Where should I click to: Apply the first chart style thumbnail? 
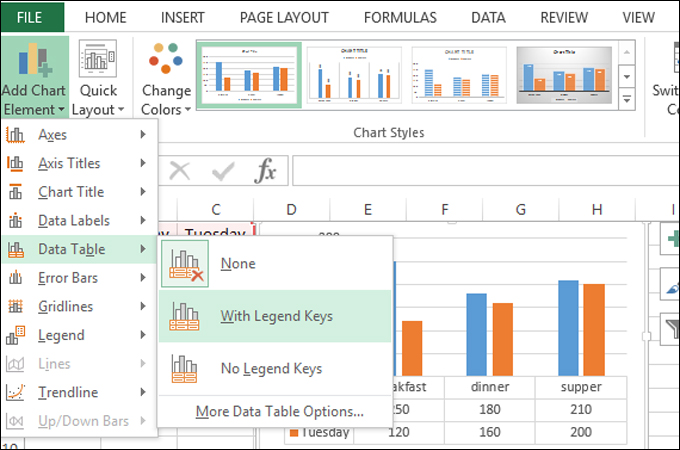point(249,75)
